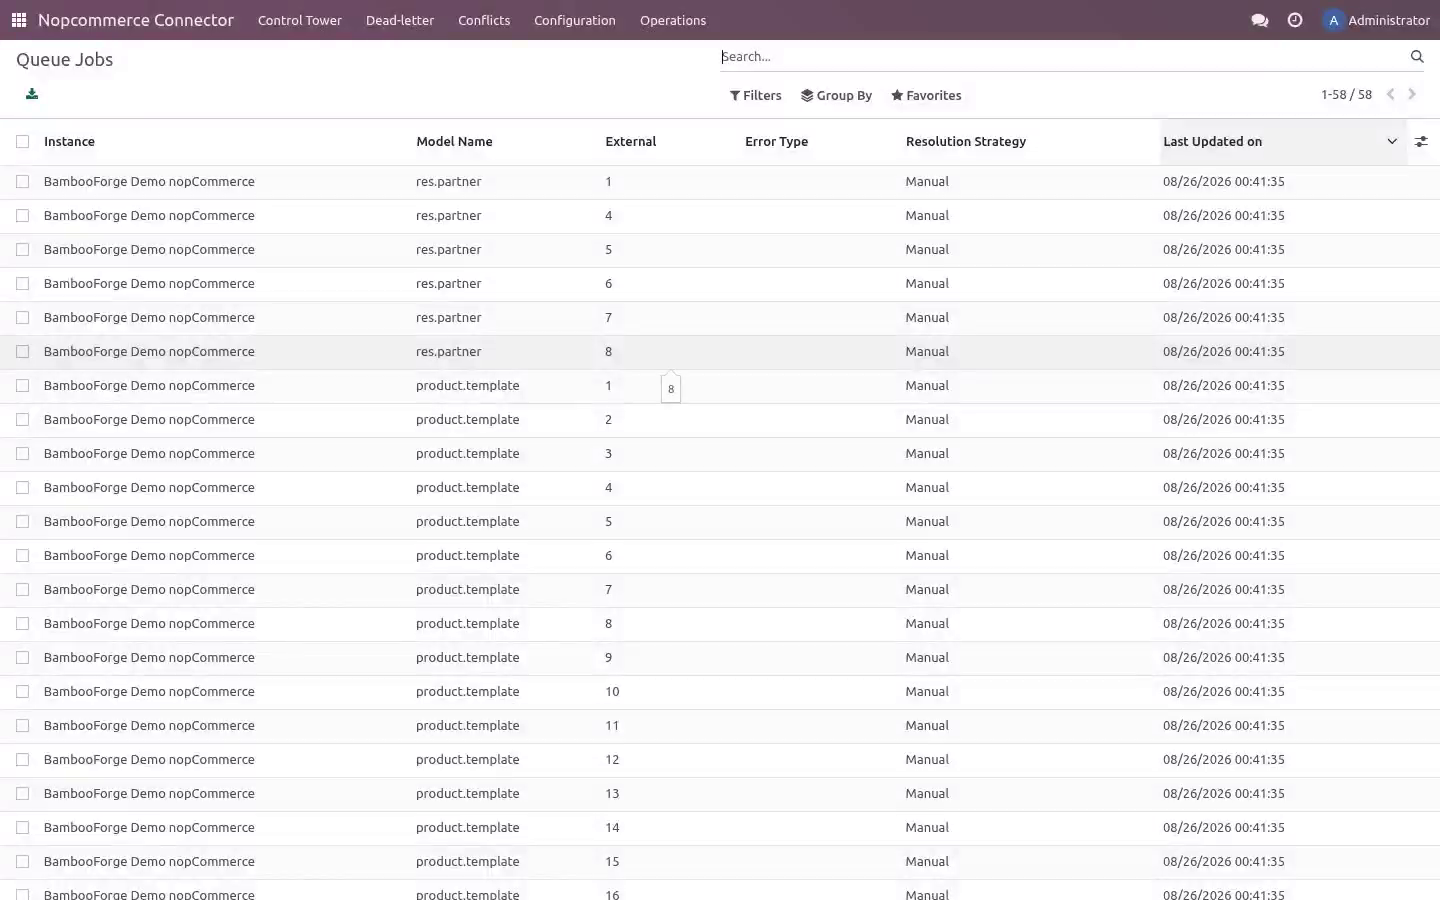Open the Configuration menu
Image resolution: width=1440 pixels, height=900 pixels.
[575, 20]
